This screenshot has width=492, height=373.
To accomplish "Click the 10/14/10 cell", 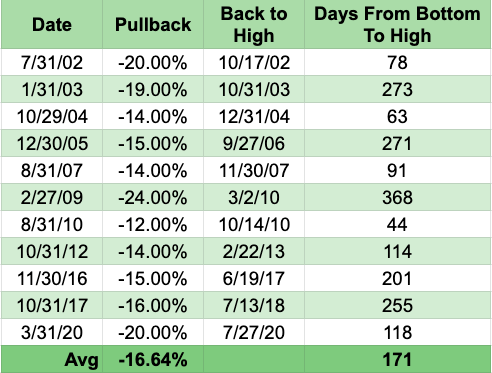I will (254, 224).
